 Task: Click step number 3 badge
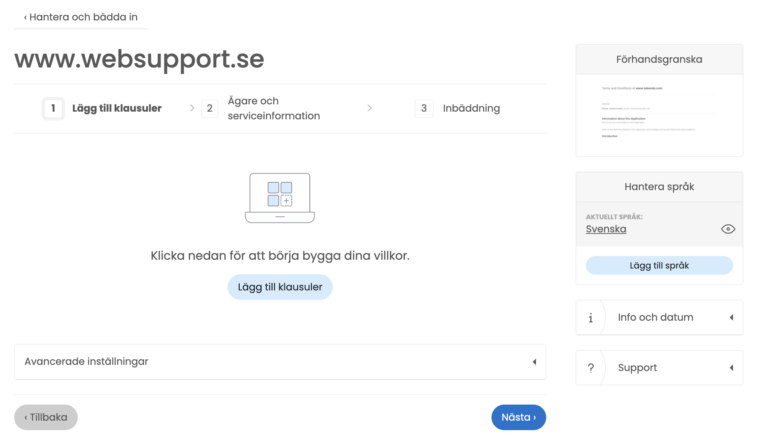(x=424, y=109)
